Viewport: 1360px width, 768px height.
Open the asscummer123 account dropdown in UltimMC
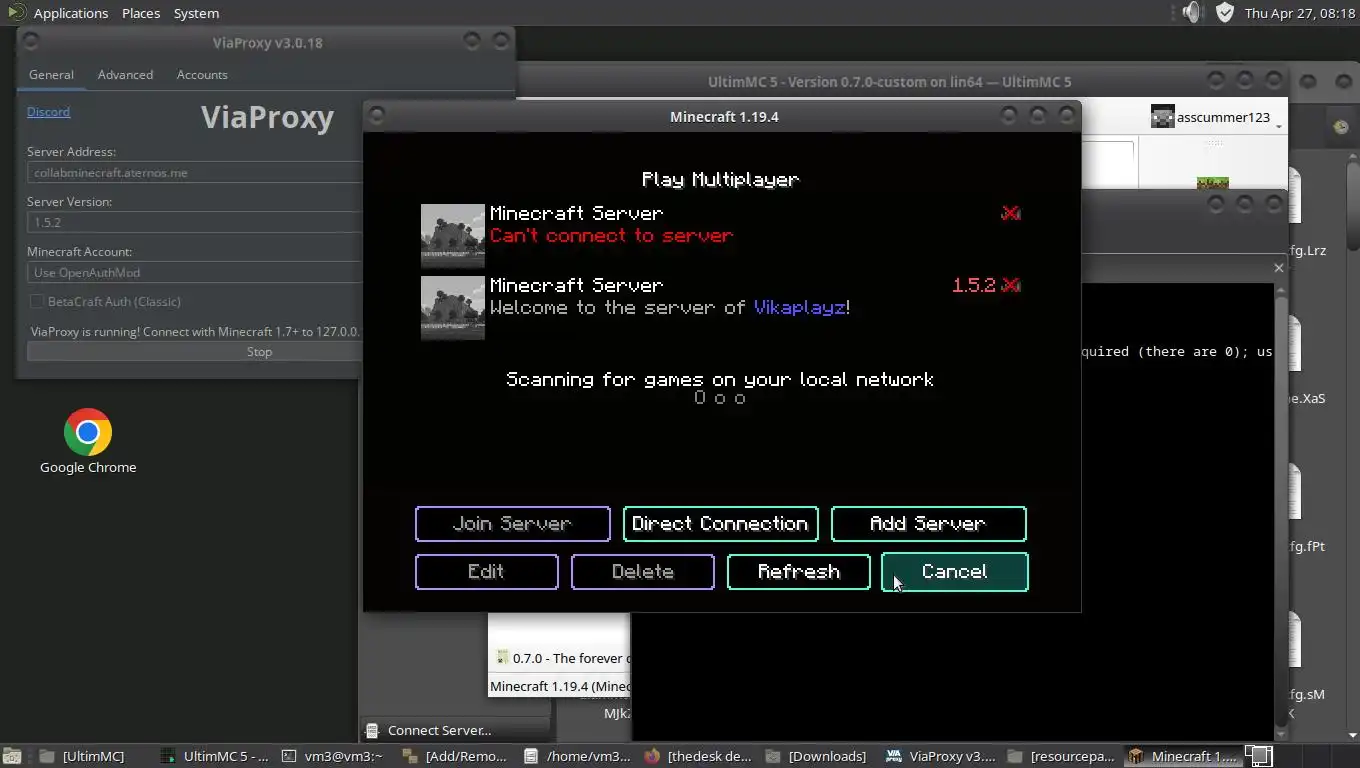[1216, 117]
